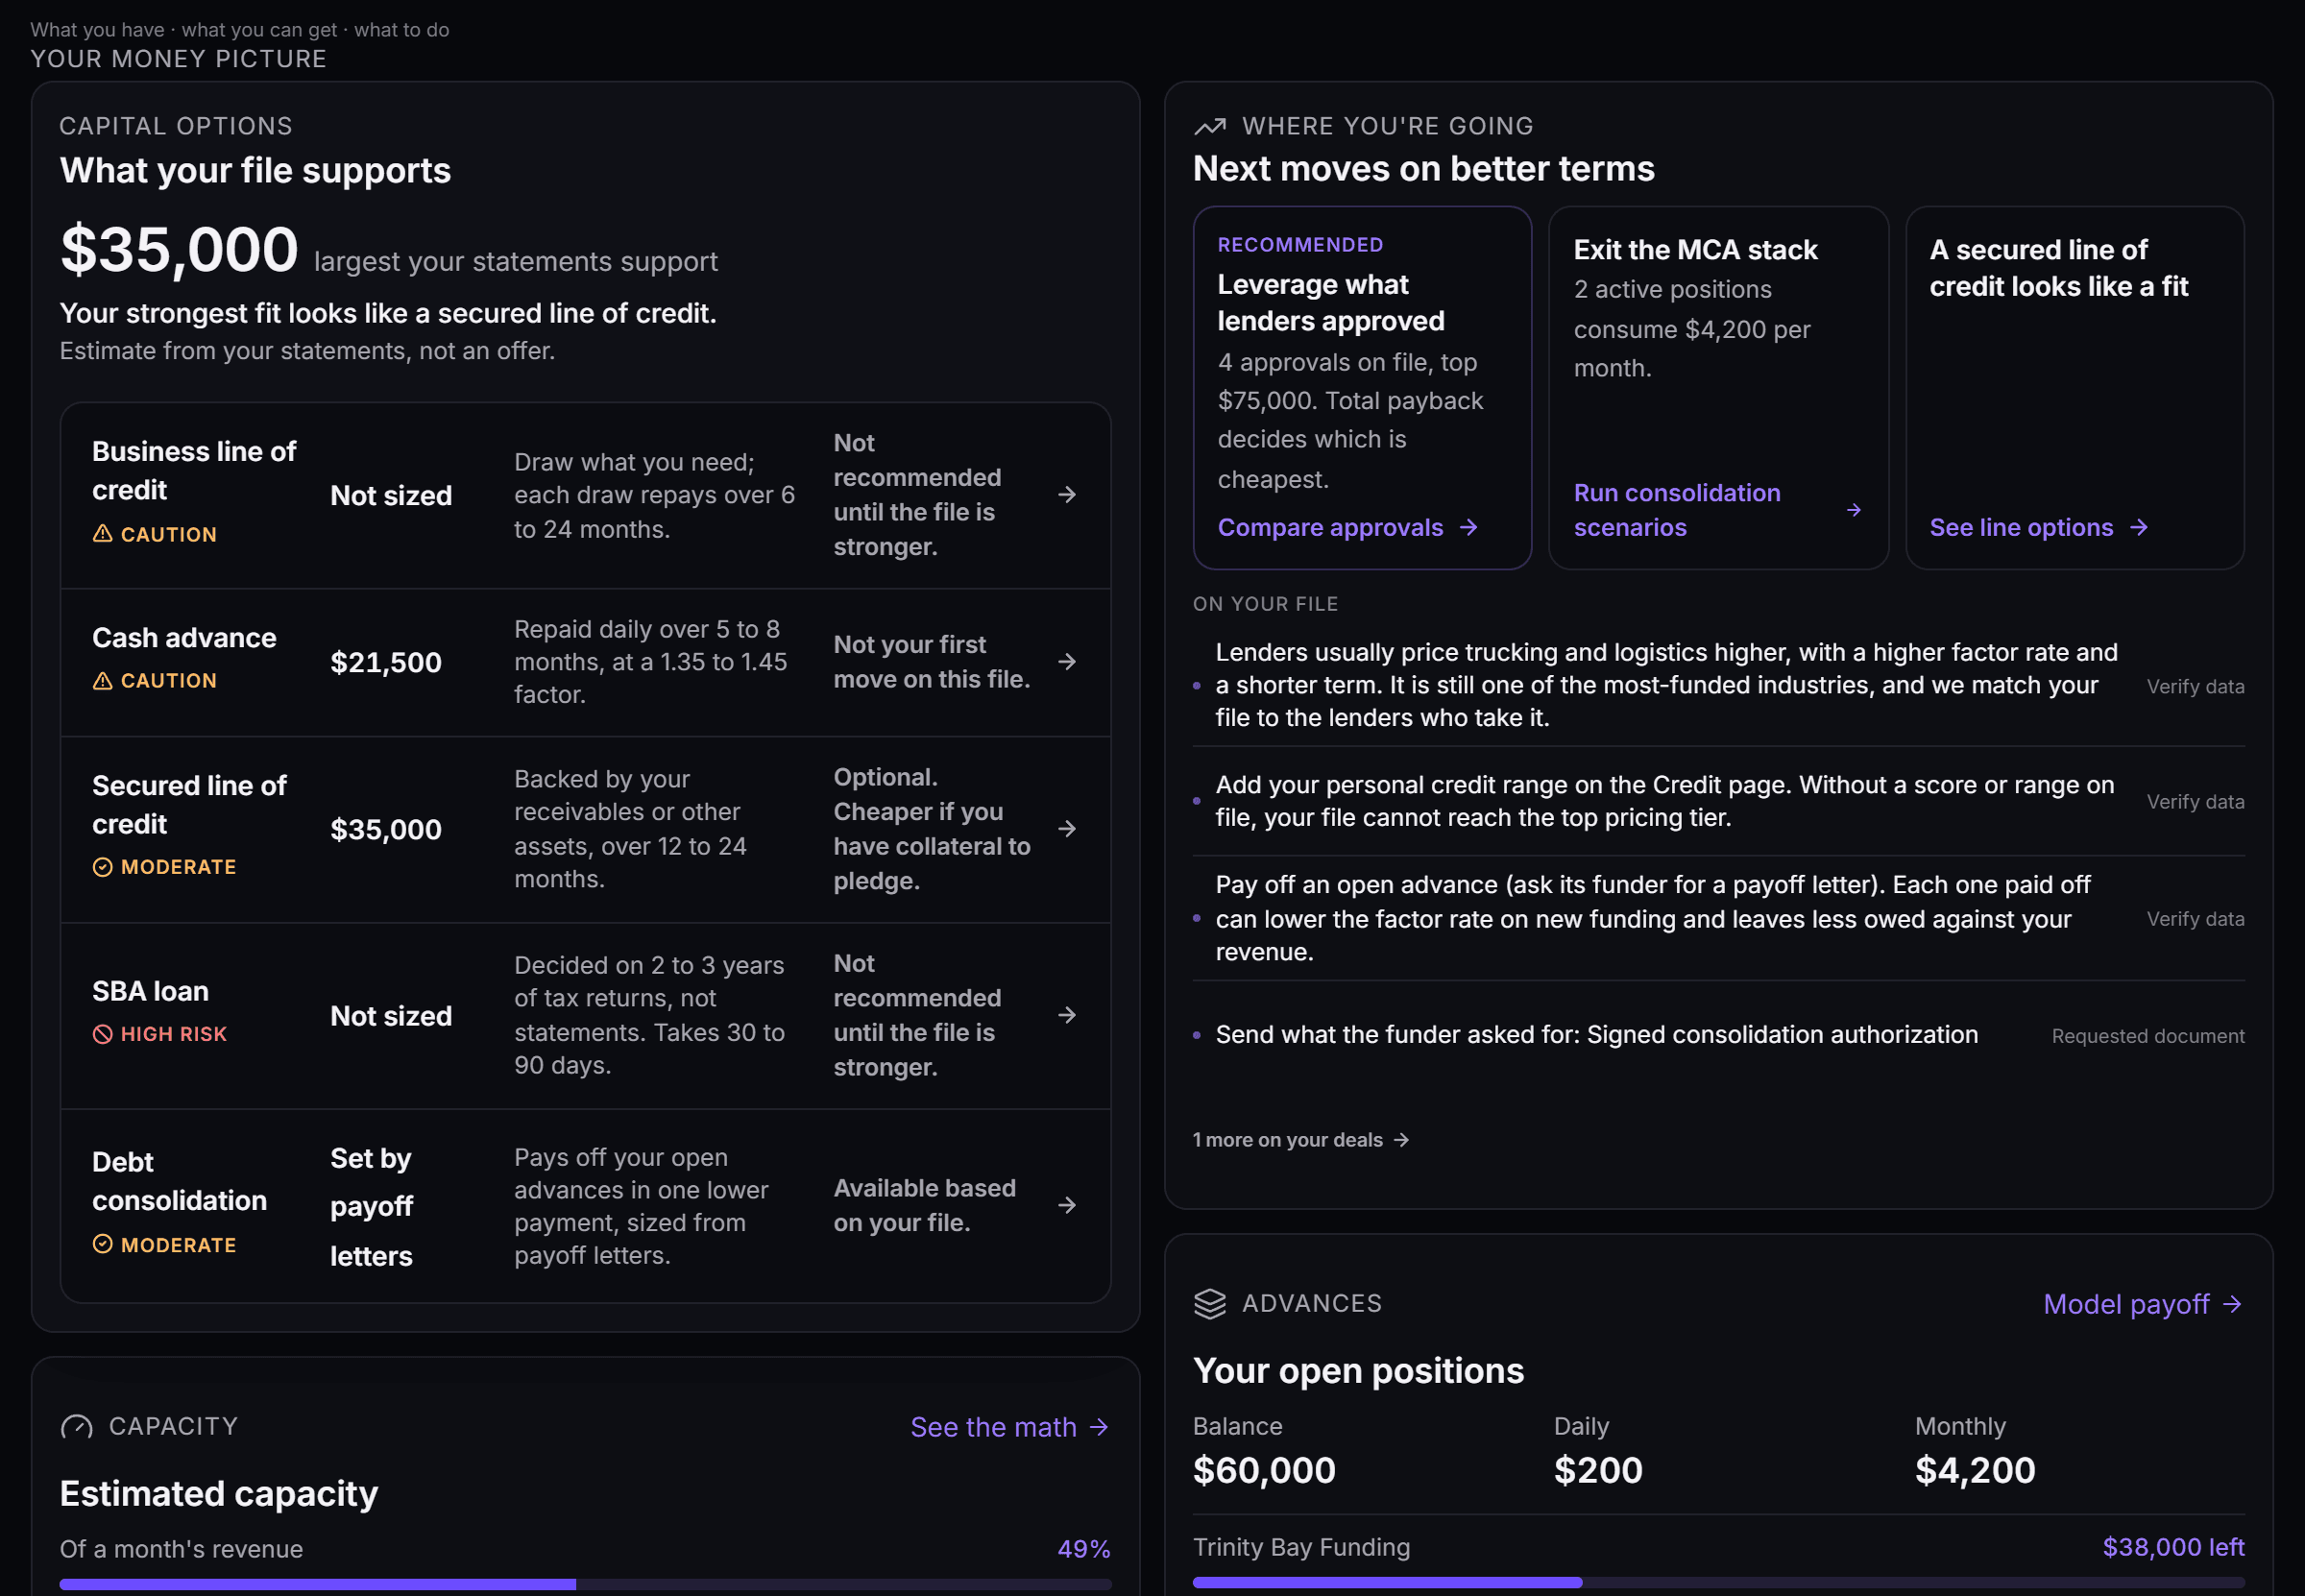Open the Cash advance row arrow

click(1067, 662)
